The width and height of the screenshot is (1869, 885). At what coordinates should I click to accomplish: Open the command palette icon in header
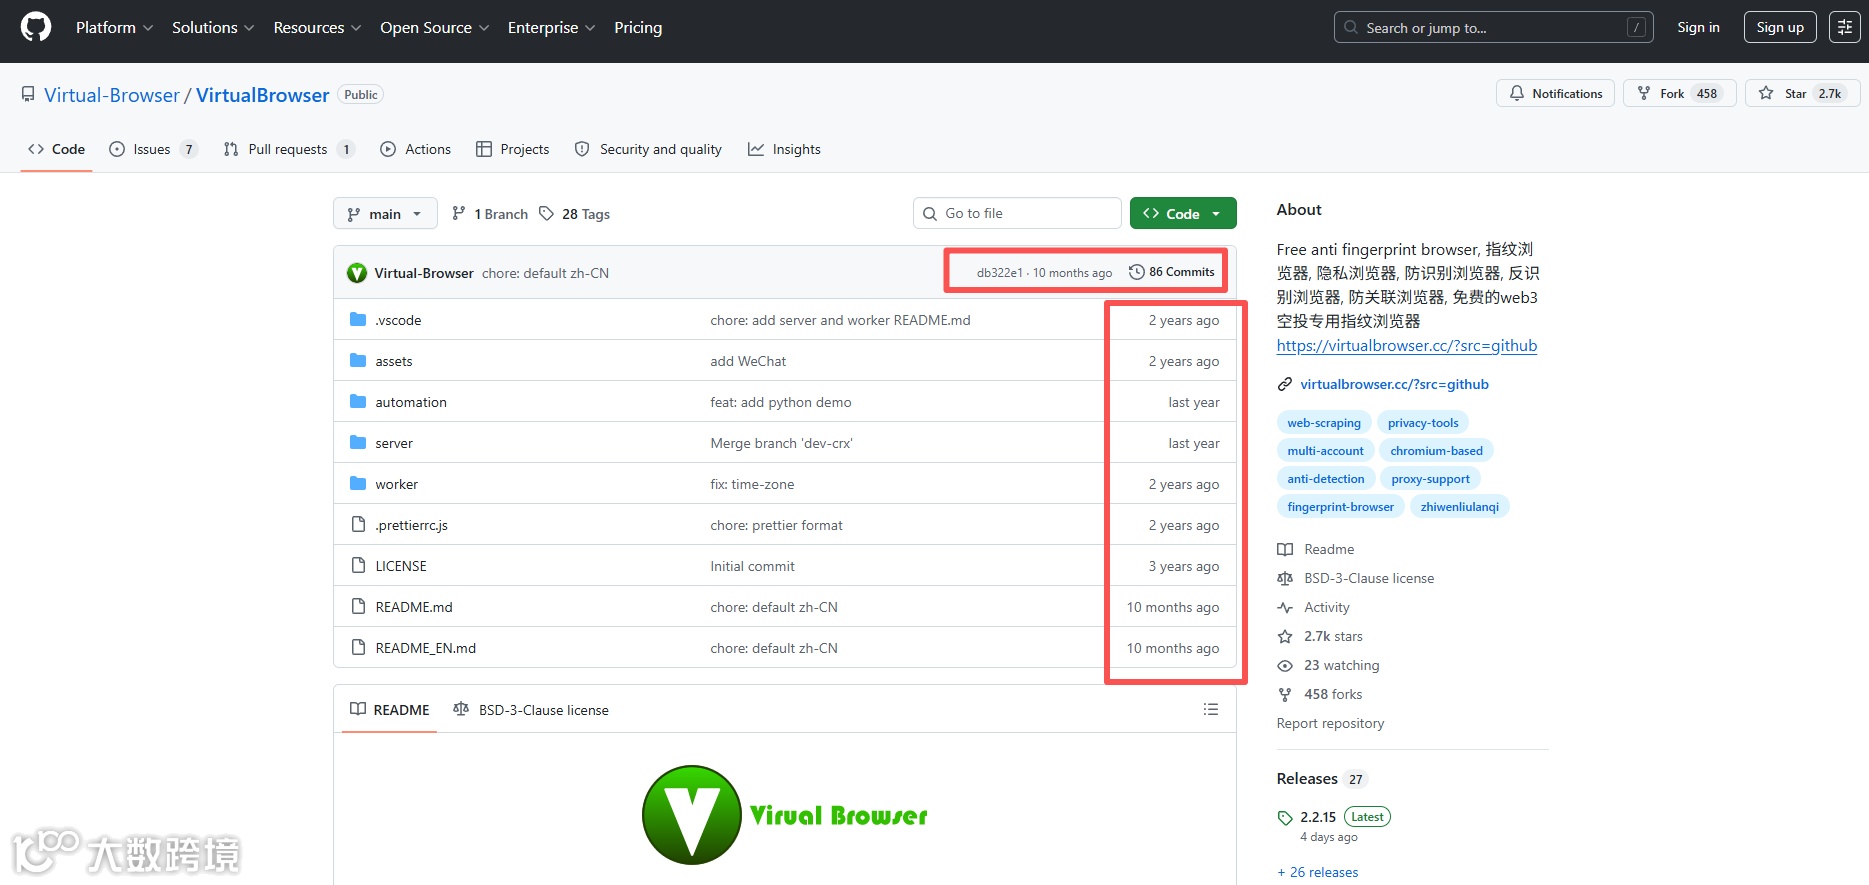click(1844, 27)
